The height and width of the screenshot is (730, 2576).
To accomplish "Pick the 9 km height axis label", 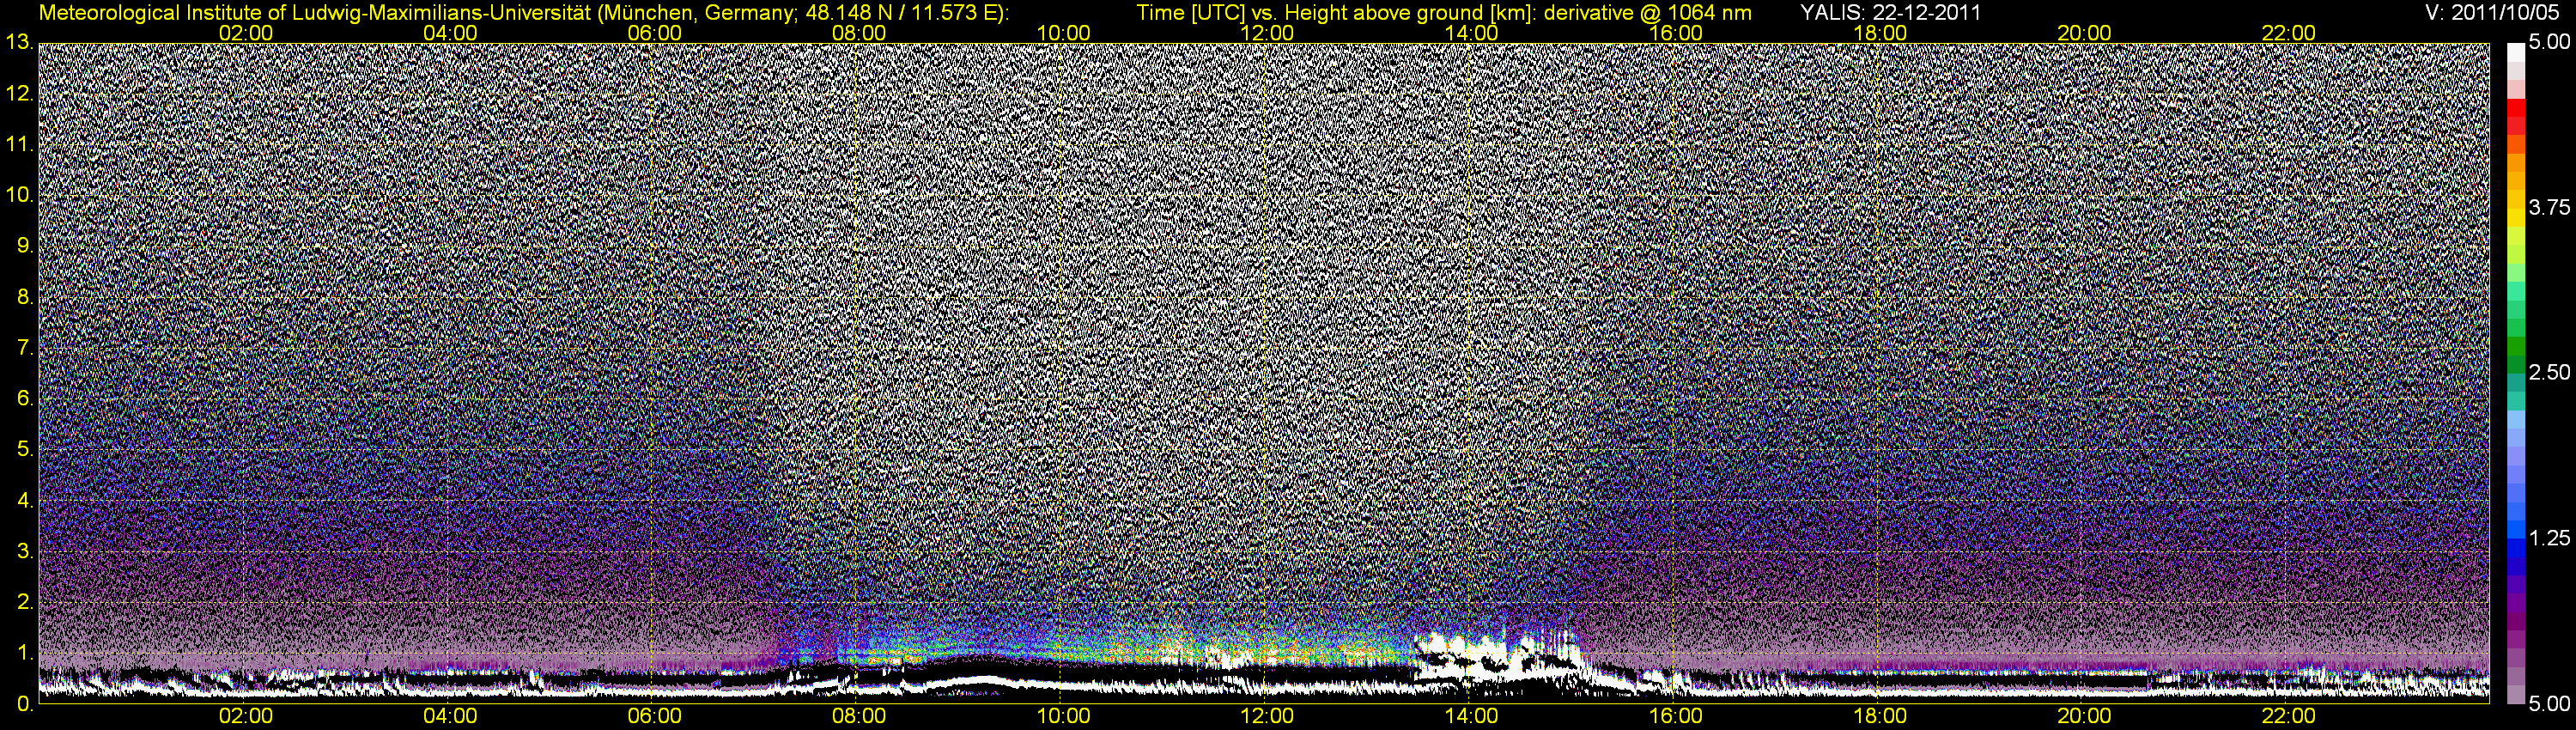I will point(24,246).
